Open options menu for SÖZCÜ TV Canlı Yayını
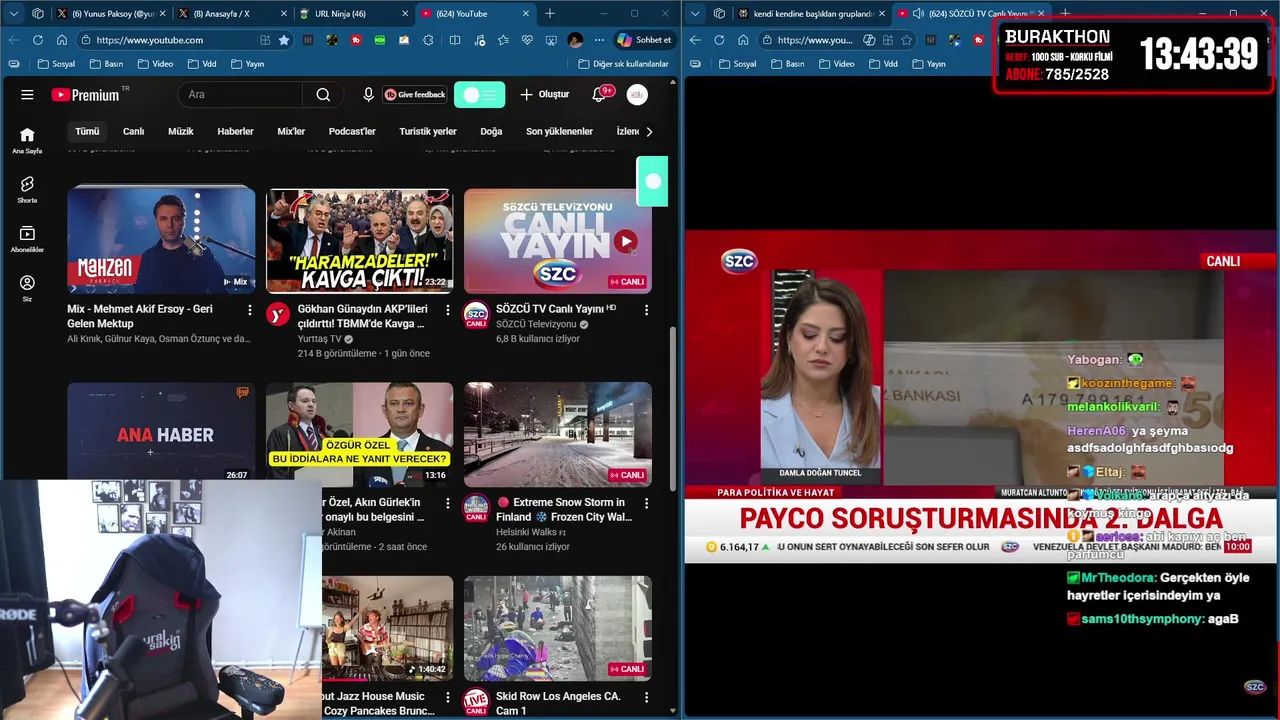The image size is (1280, 720). pyautogui.click(x=646, y=310)
